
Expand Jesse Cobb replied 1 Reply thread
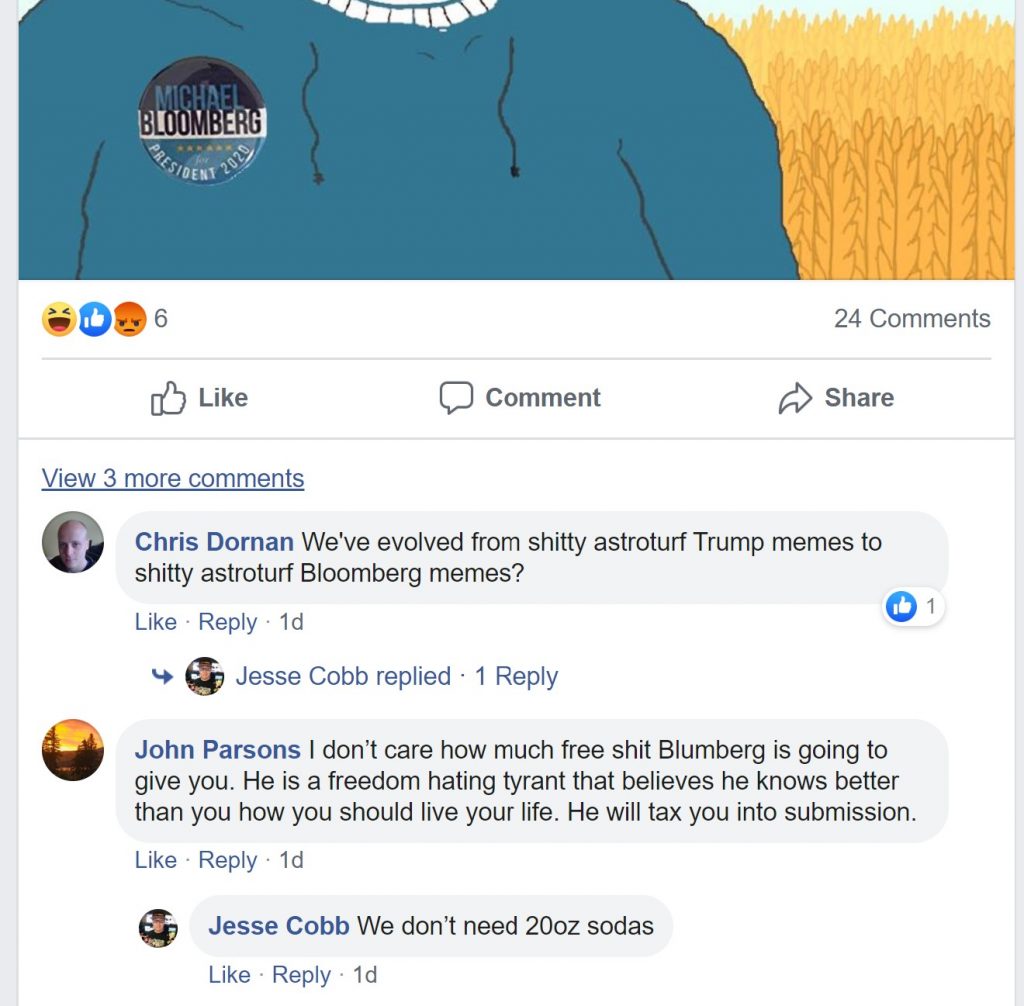pos(396,676)
